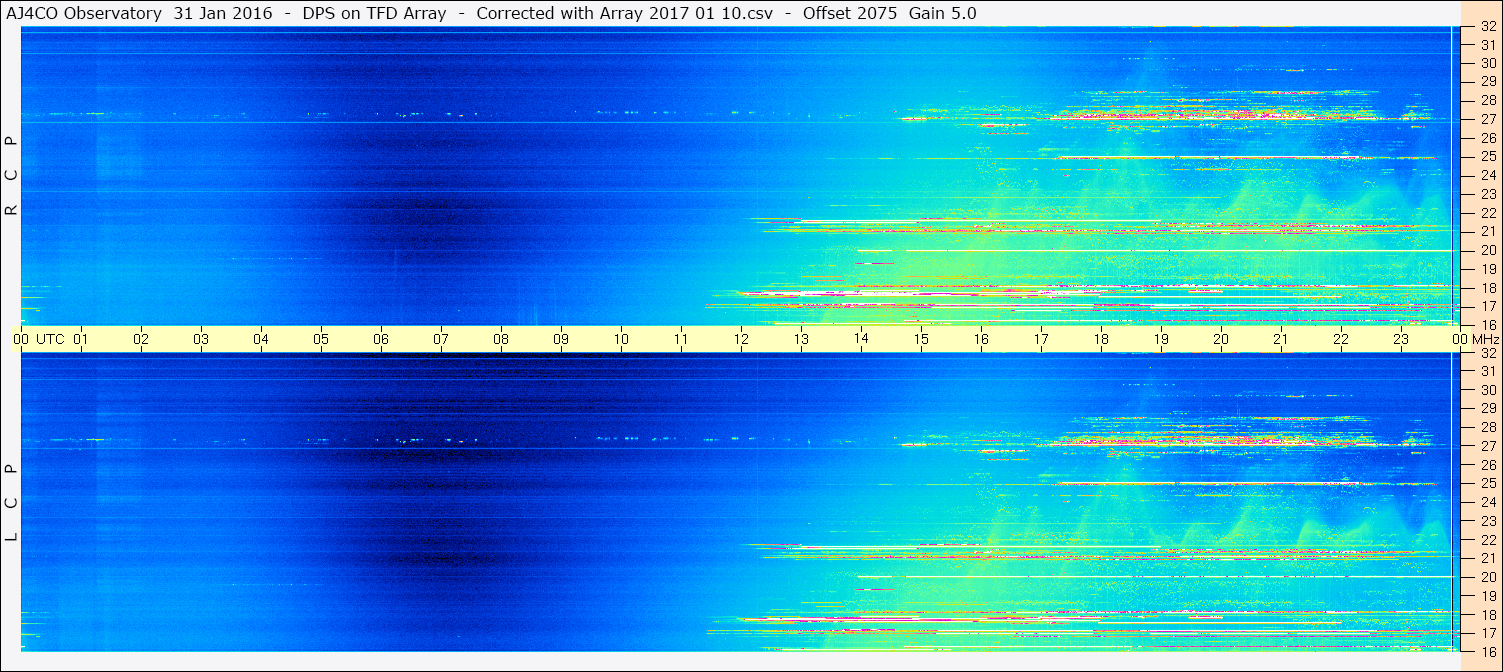The image size is (1503, 672).
Task: Select hour 19 on the UTC time axis
Action: (x=1161, y=339)
